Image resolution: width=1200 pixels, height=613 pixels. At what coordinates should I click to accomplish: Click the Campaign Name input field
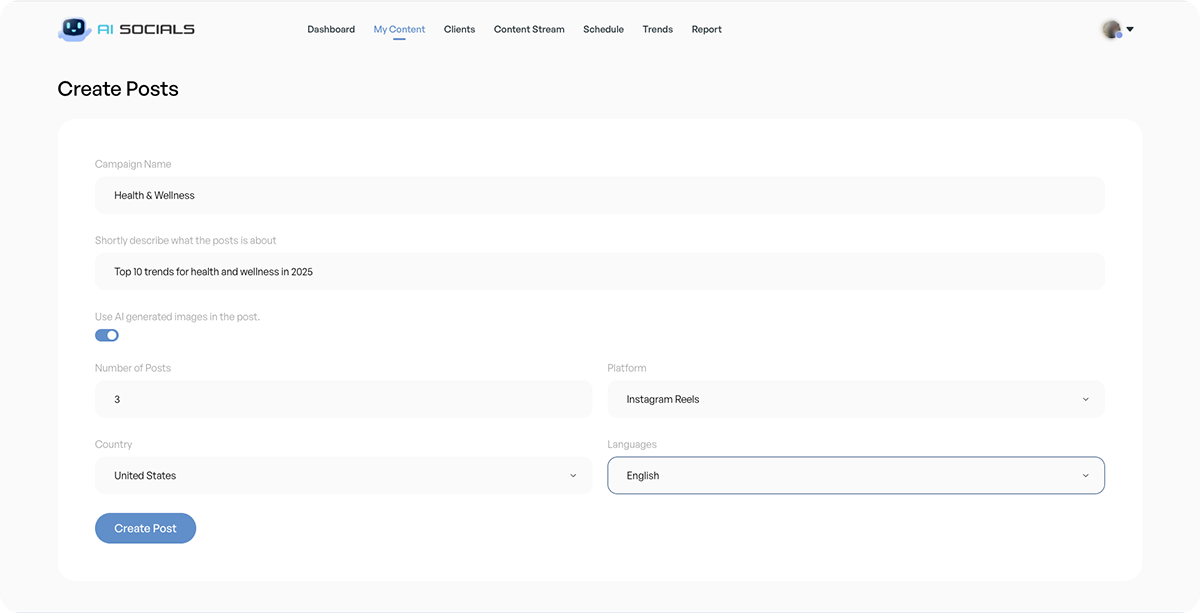[599, 195]
